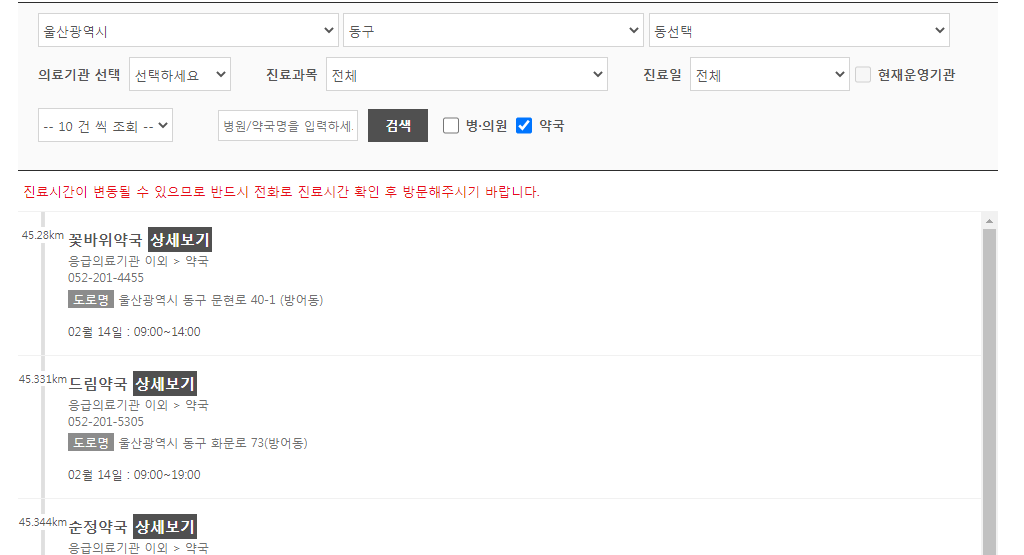The height and width of the screenshot is (555, 1024).
Task: Click the 45.28km distance label
Action: tap(42, 235)
